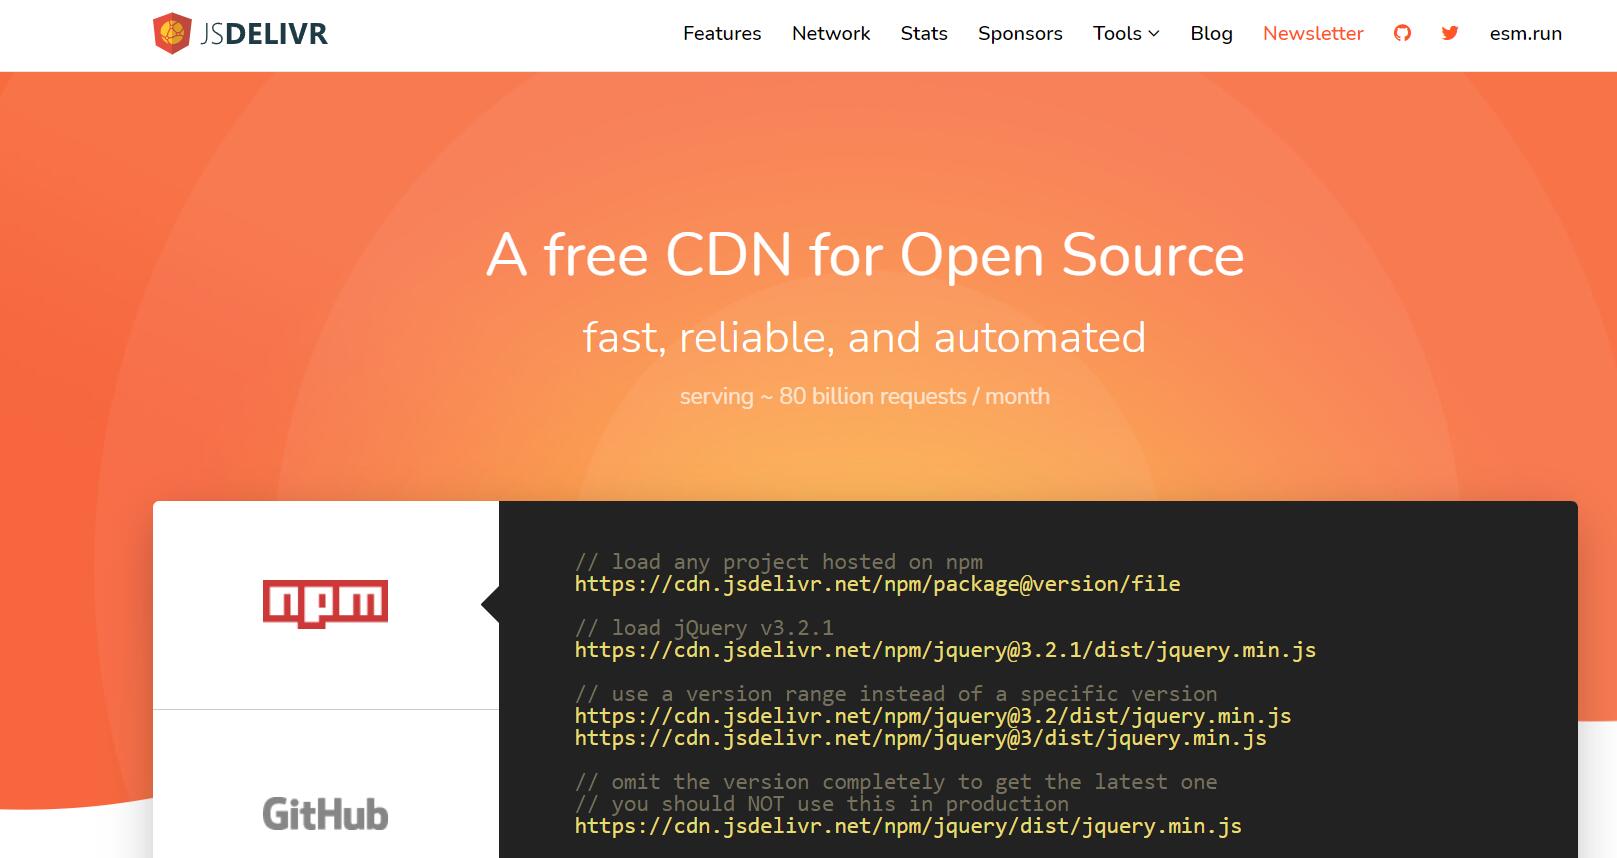Click the '80 billion requests / month' text
This screenshot has height=858, width=1617.
click(x=914, y=396)
